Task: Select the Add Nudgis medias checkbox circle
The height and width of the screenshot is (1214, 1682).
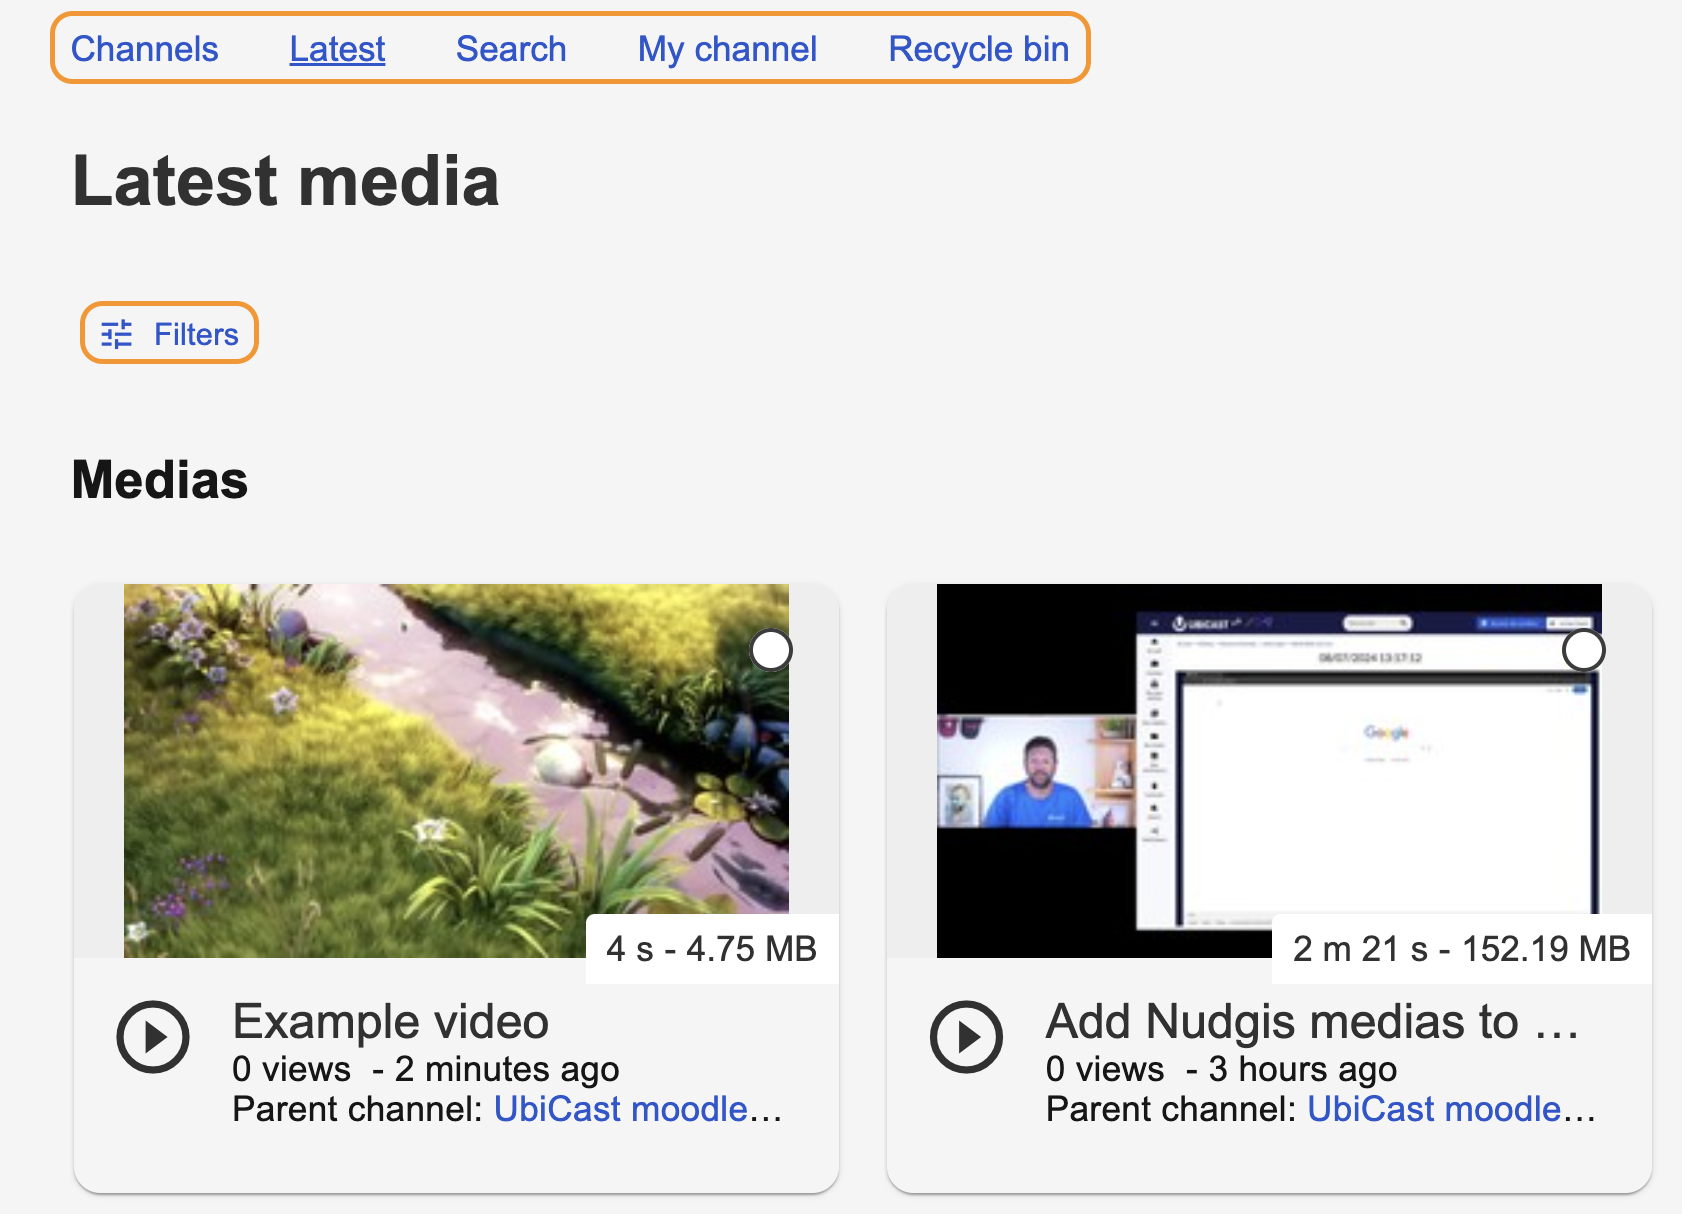Action: [1584, 650]
